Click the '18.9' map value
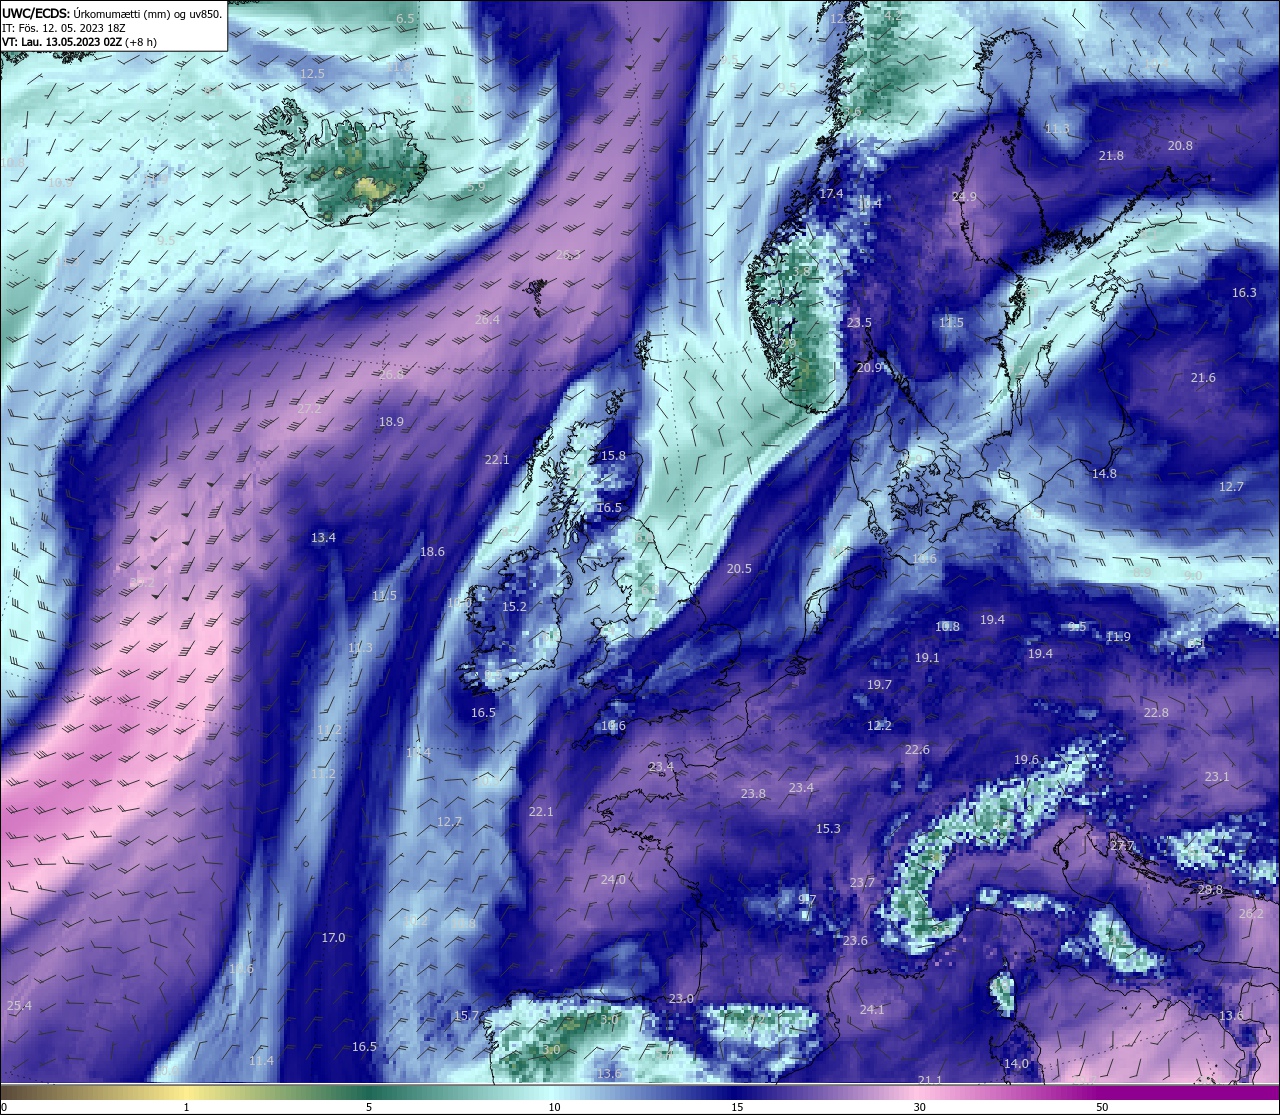The image size is (1280, 1115). 391,422
